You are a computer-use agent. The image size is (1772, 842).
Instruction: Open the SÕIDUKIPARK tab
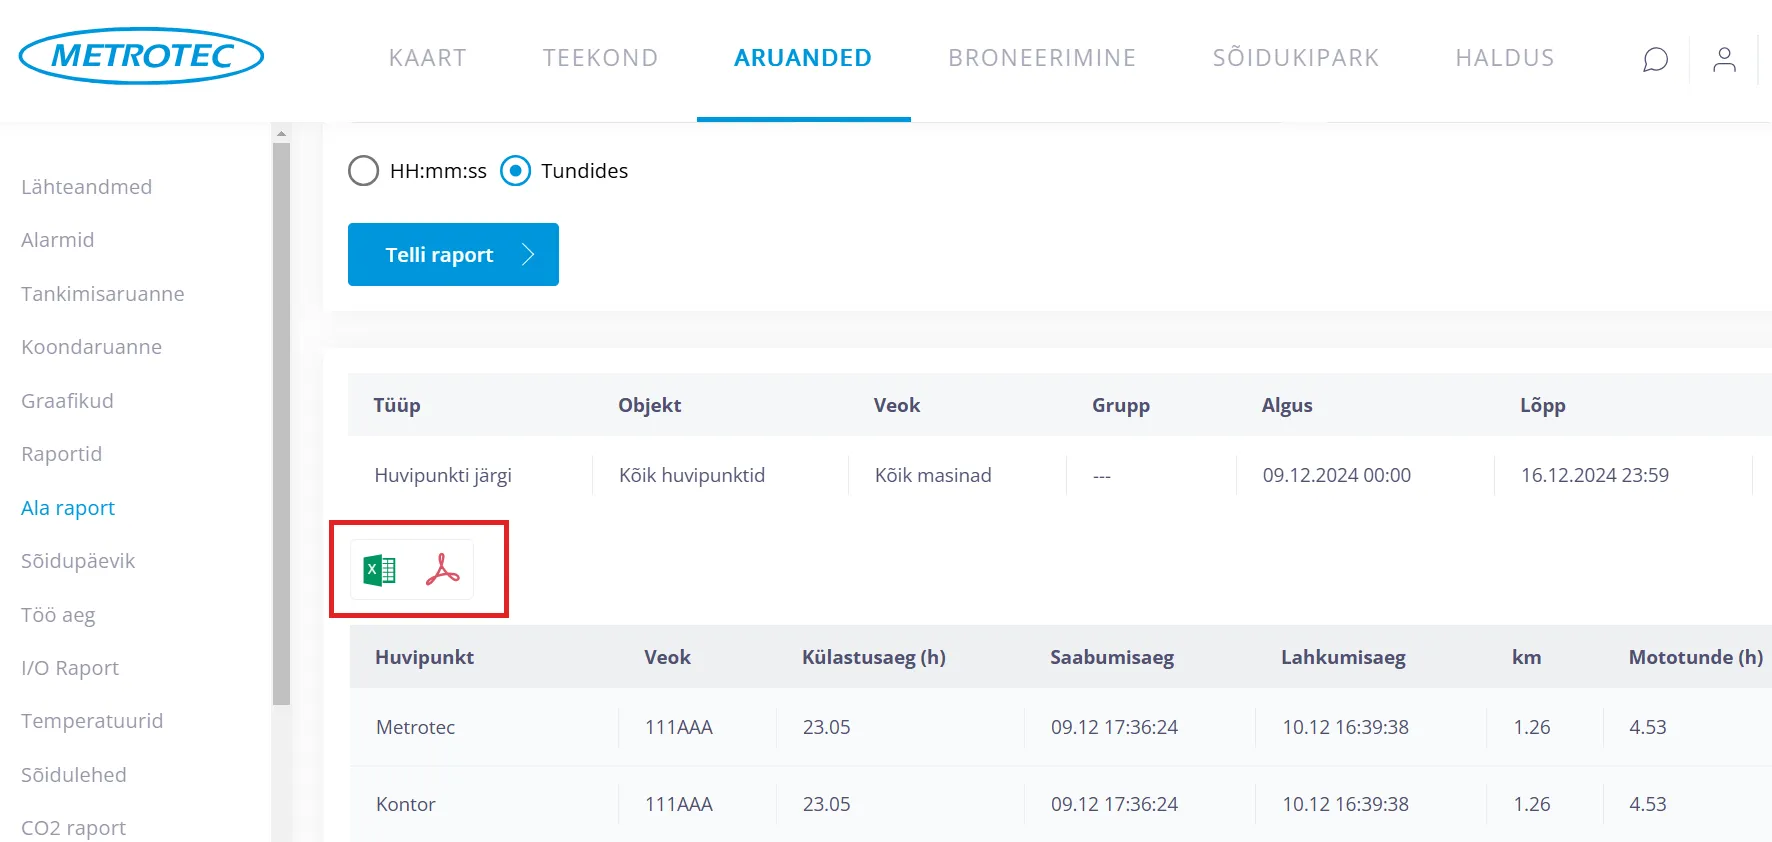click(x=1295, y=58)
